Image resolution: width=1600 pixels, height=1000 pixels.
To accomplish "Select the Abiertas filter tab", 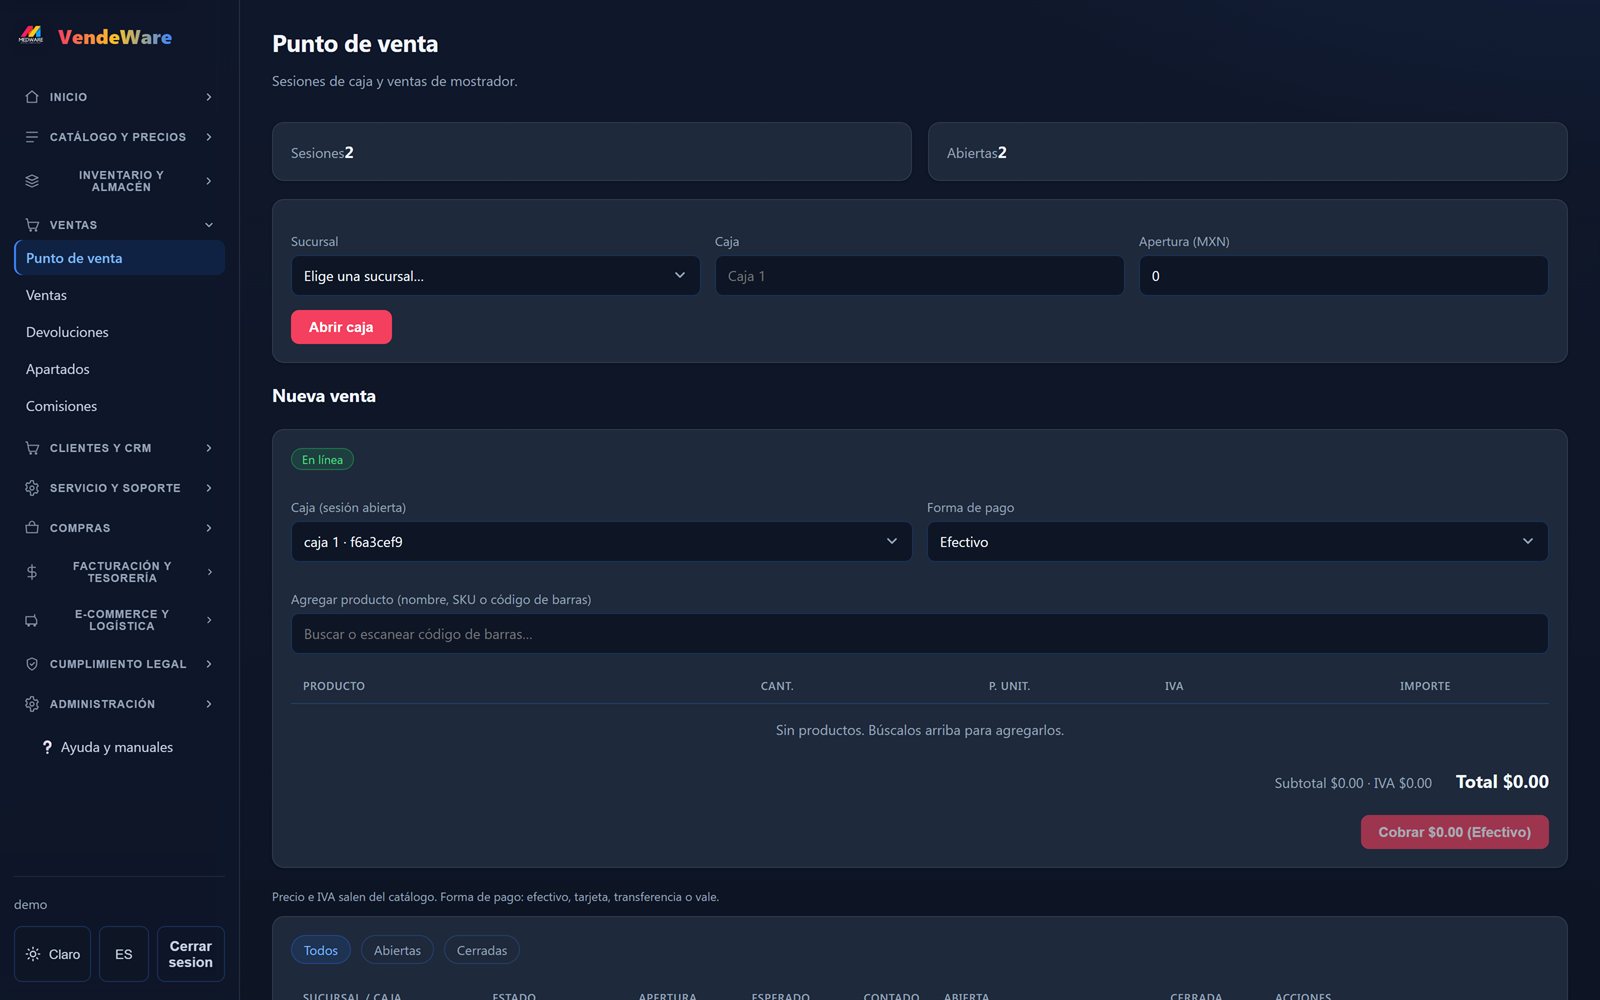I will click(397, 950).
